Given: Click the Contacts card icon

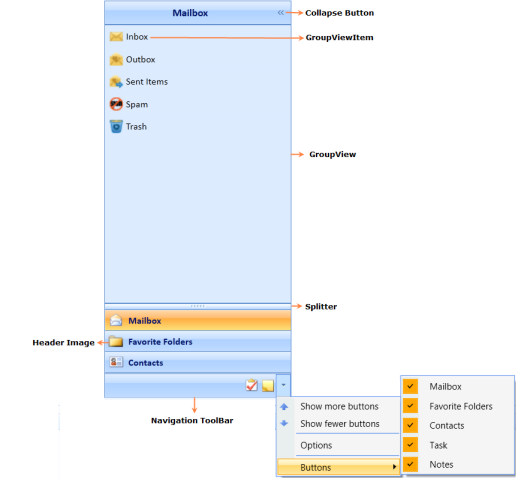Looking at the screenshot, I should tap(116, 362).
